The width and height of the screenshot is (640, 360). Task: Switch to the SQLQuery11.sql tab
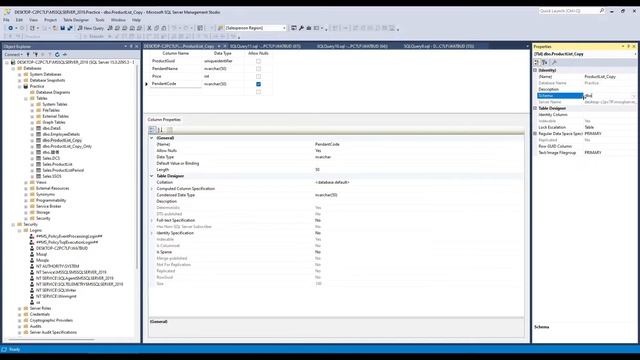[x=265, y=47]
